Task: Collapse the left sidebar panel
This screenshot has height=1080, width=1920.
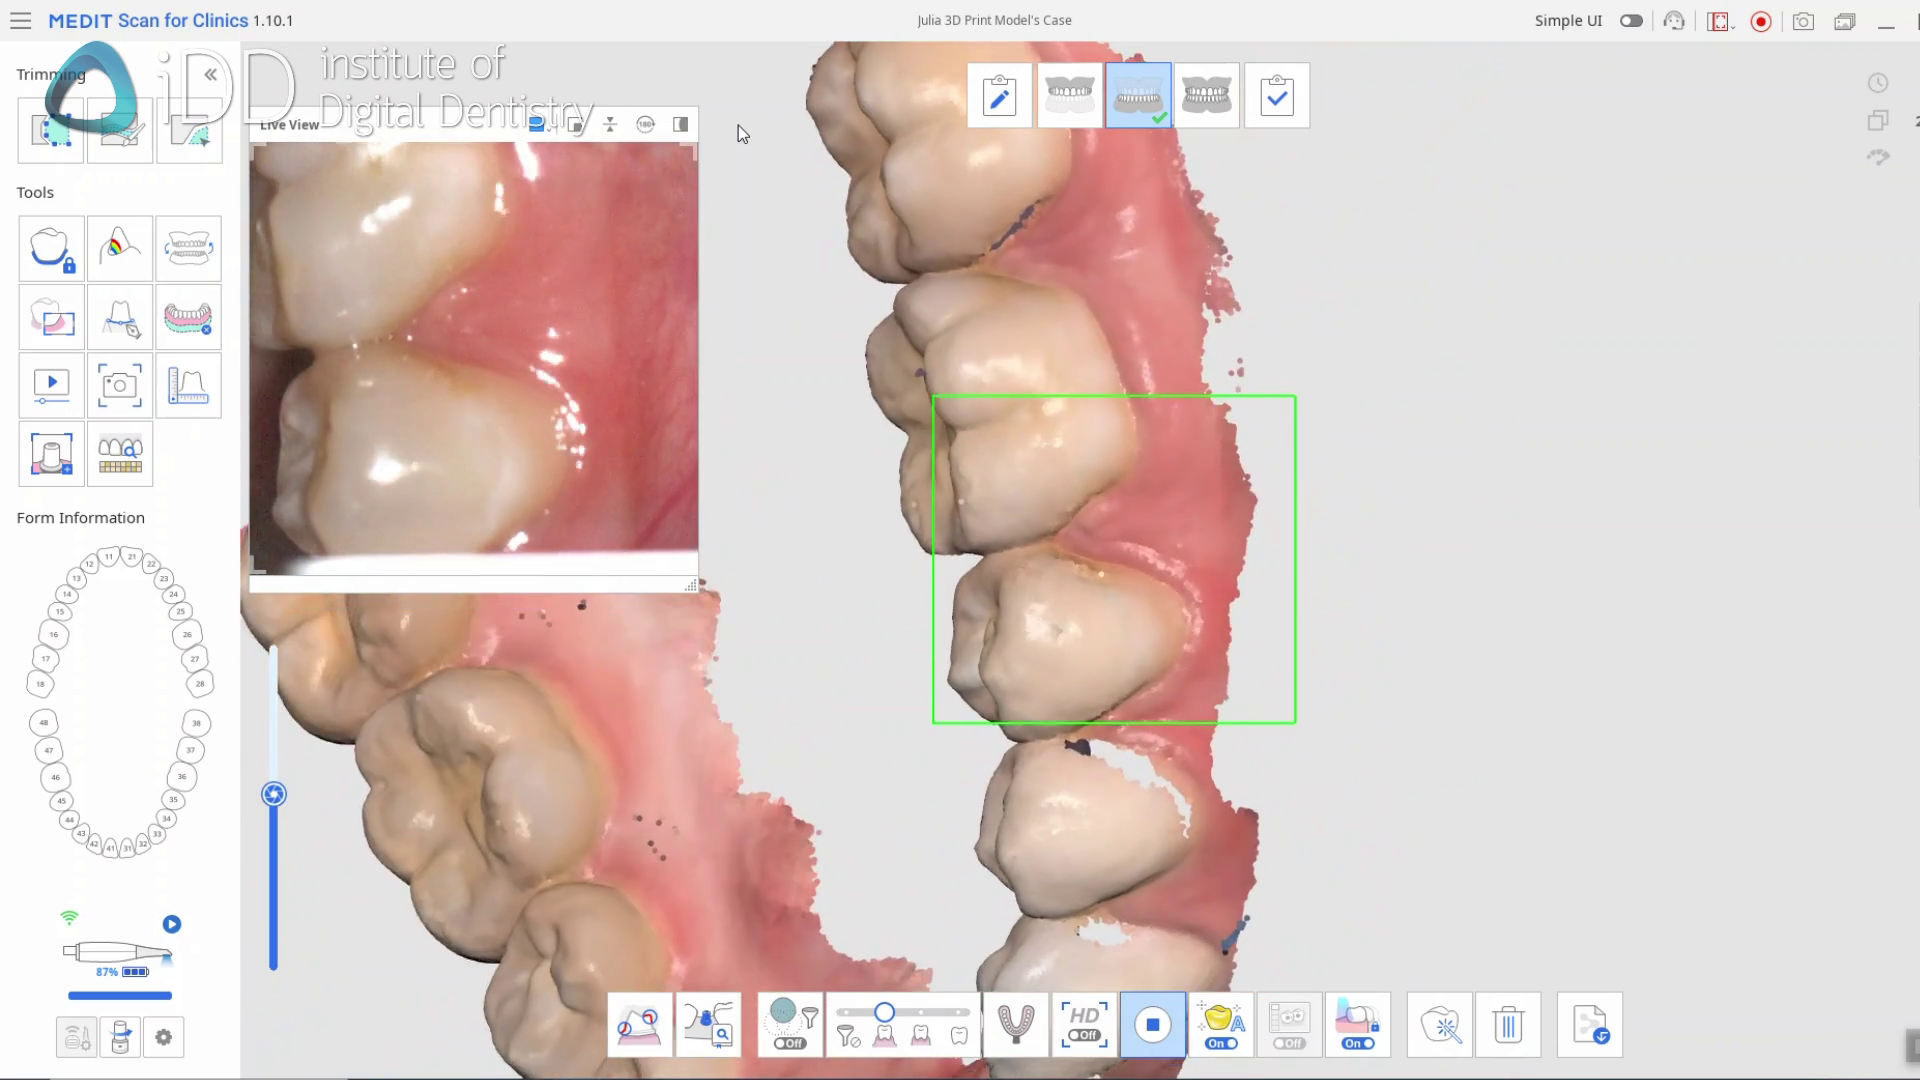Action: 210,74
